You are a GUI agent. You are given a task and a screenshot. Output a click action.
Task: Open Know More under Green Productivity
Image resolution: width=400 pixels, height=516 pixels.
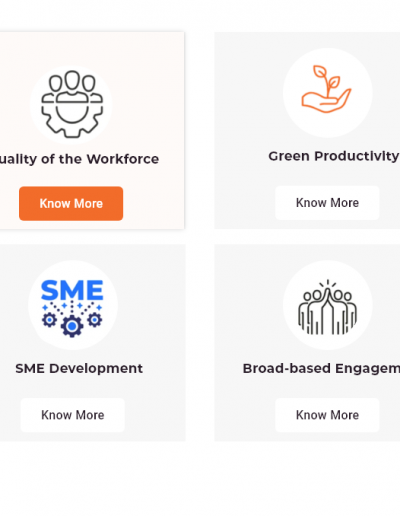[x=327, y=203]
